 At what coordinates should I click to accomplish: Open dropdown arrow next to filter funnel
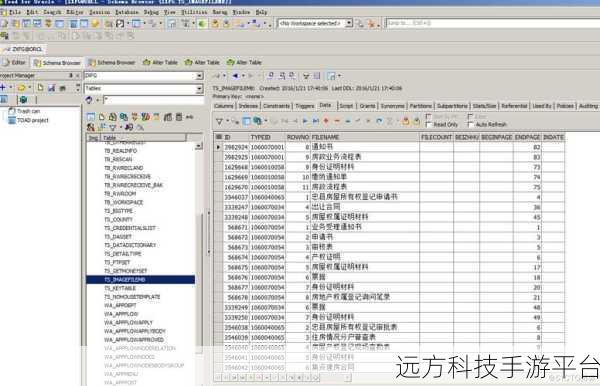[227, 121]
